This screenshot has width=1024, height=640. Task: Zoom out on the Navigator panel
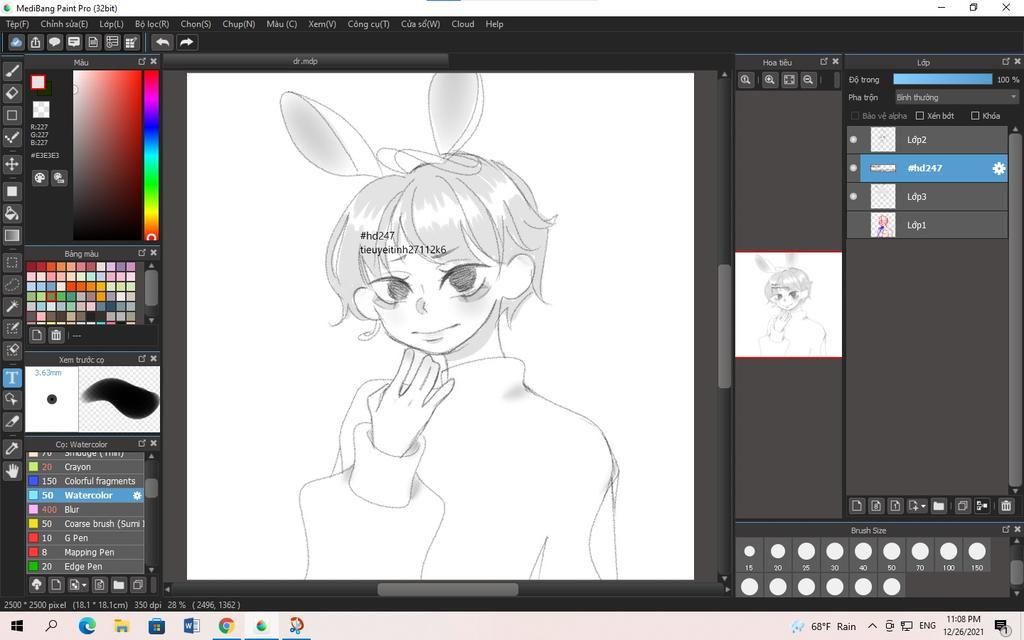pos(808,80)
